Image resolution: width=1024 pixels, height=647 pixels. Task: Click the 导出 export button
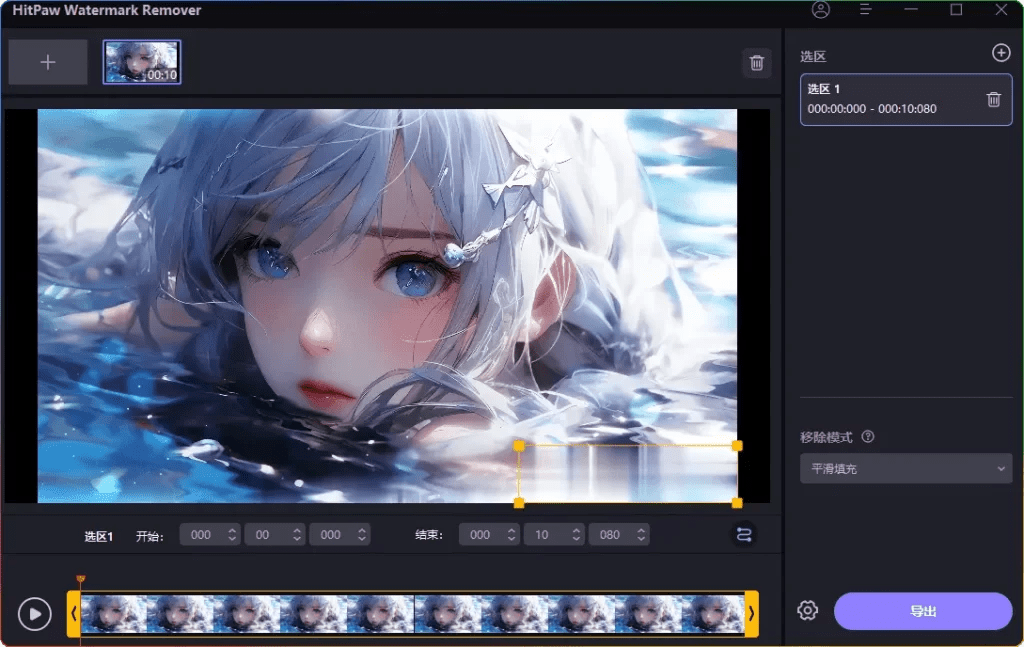922,610
